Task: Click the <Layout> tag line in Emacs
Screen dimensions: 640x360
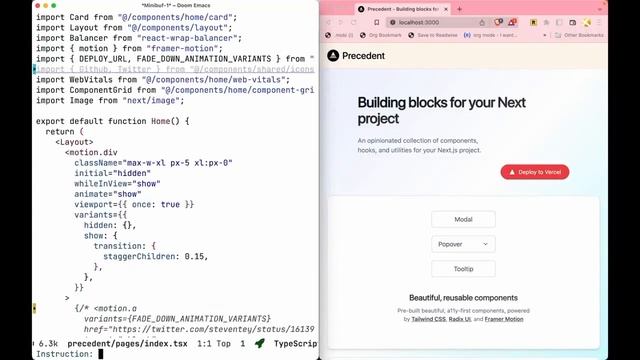Action: tap(74, 142)
